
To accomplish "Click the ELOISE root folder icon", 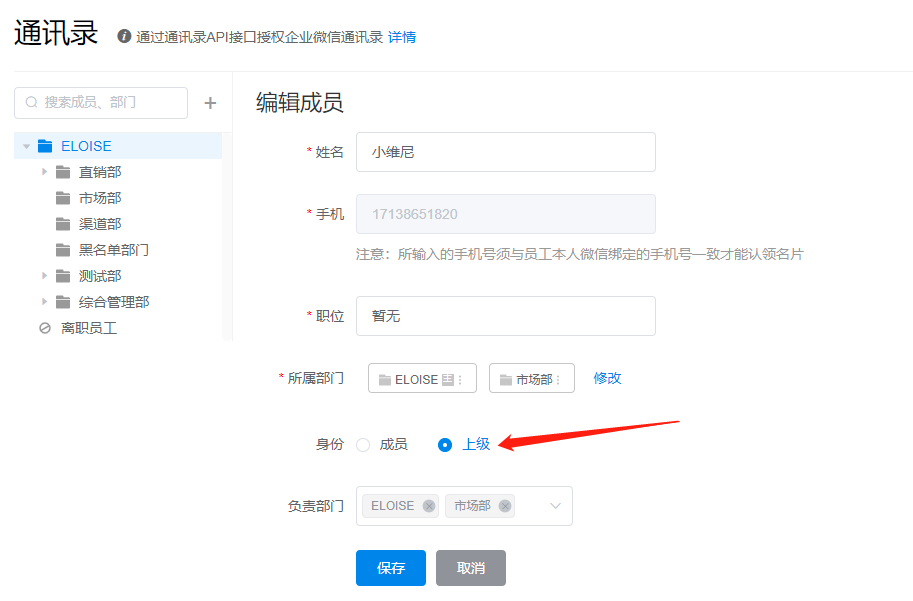I will tap(45, 146).
